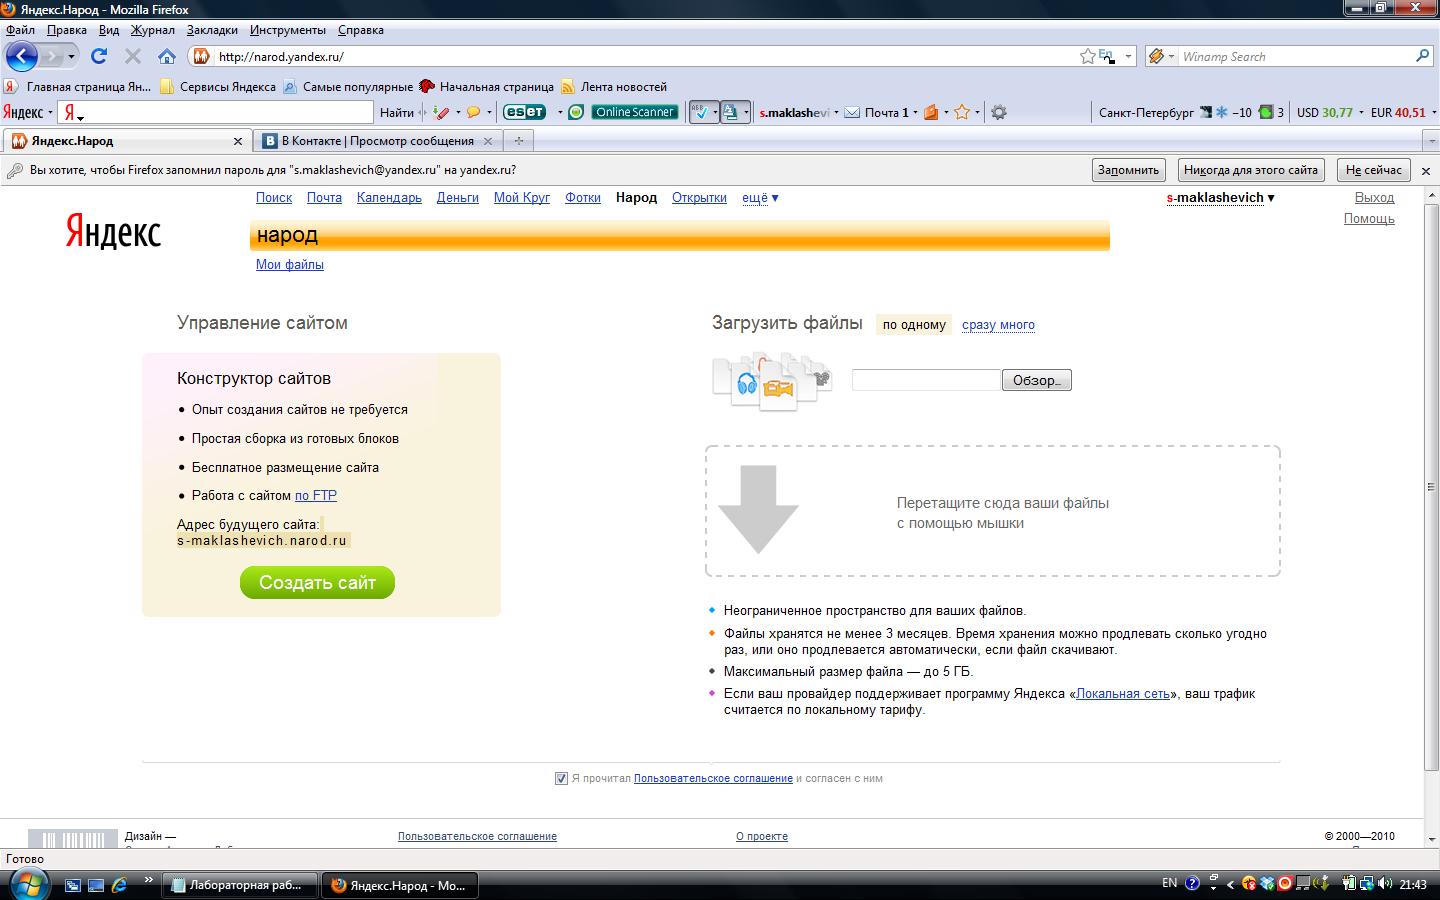This screenshot has width=1440, height=900.
Task: Go to the Home page icon
Action: click(x=166, y=56)
